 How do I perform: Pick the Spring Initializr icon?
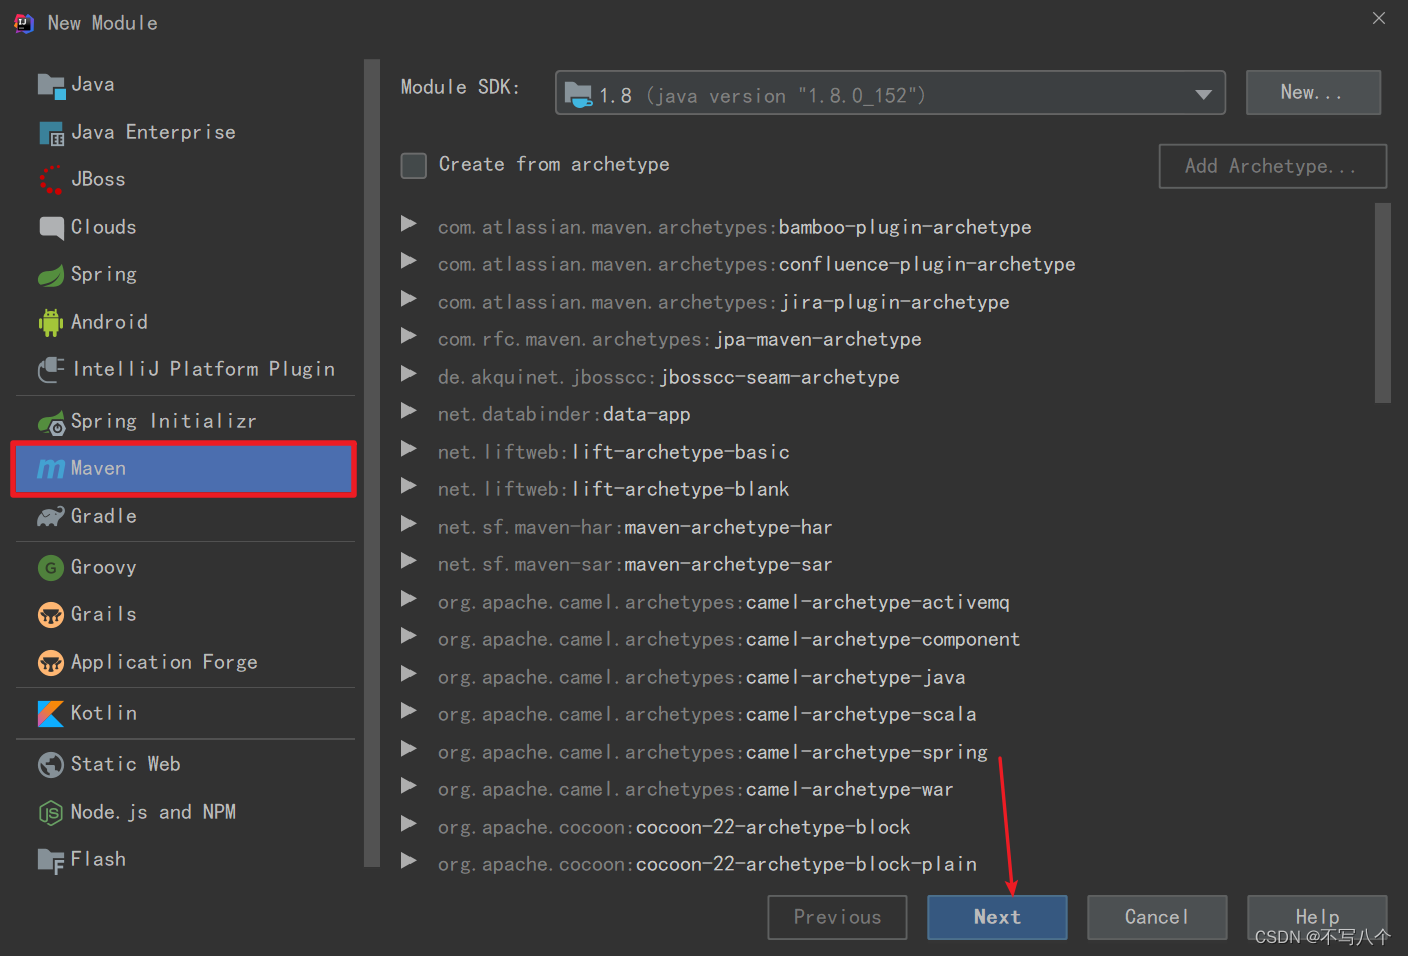click(x=51, y=423)
